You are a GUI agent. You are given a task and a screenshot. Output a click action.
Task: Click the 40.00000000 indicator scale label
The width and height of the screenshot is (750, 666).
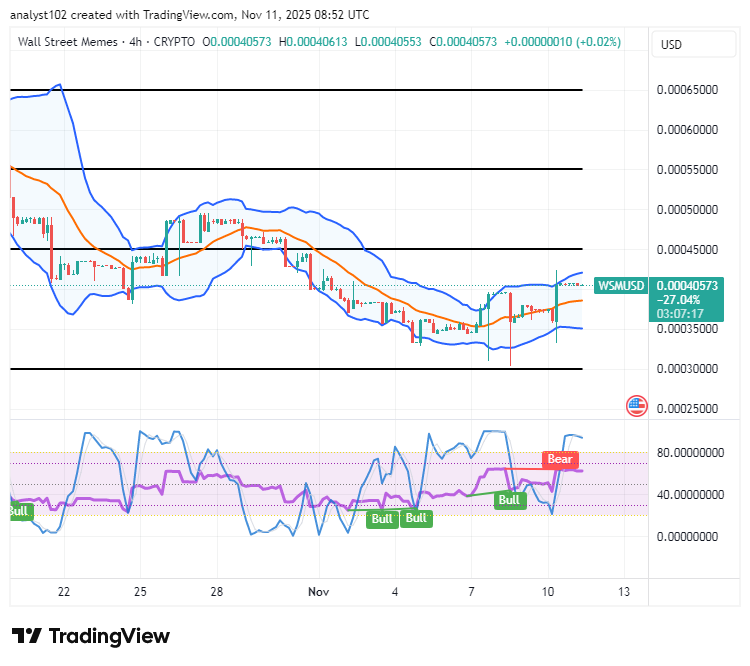pos(690,495)
